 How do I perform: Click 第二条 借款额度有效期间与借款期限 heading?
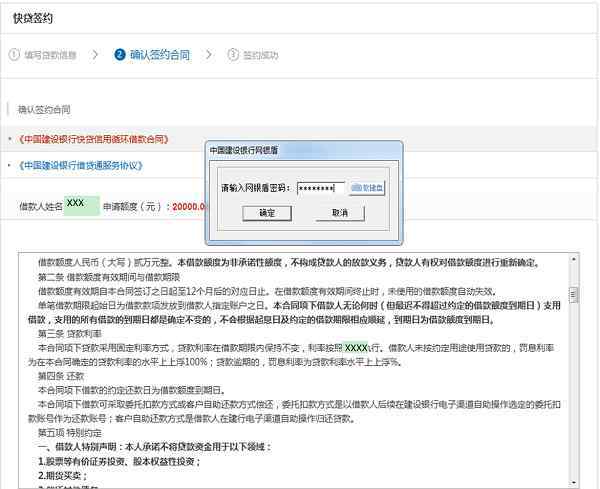click(109, 277)
